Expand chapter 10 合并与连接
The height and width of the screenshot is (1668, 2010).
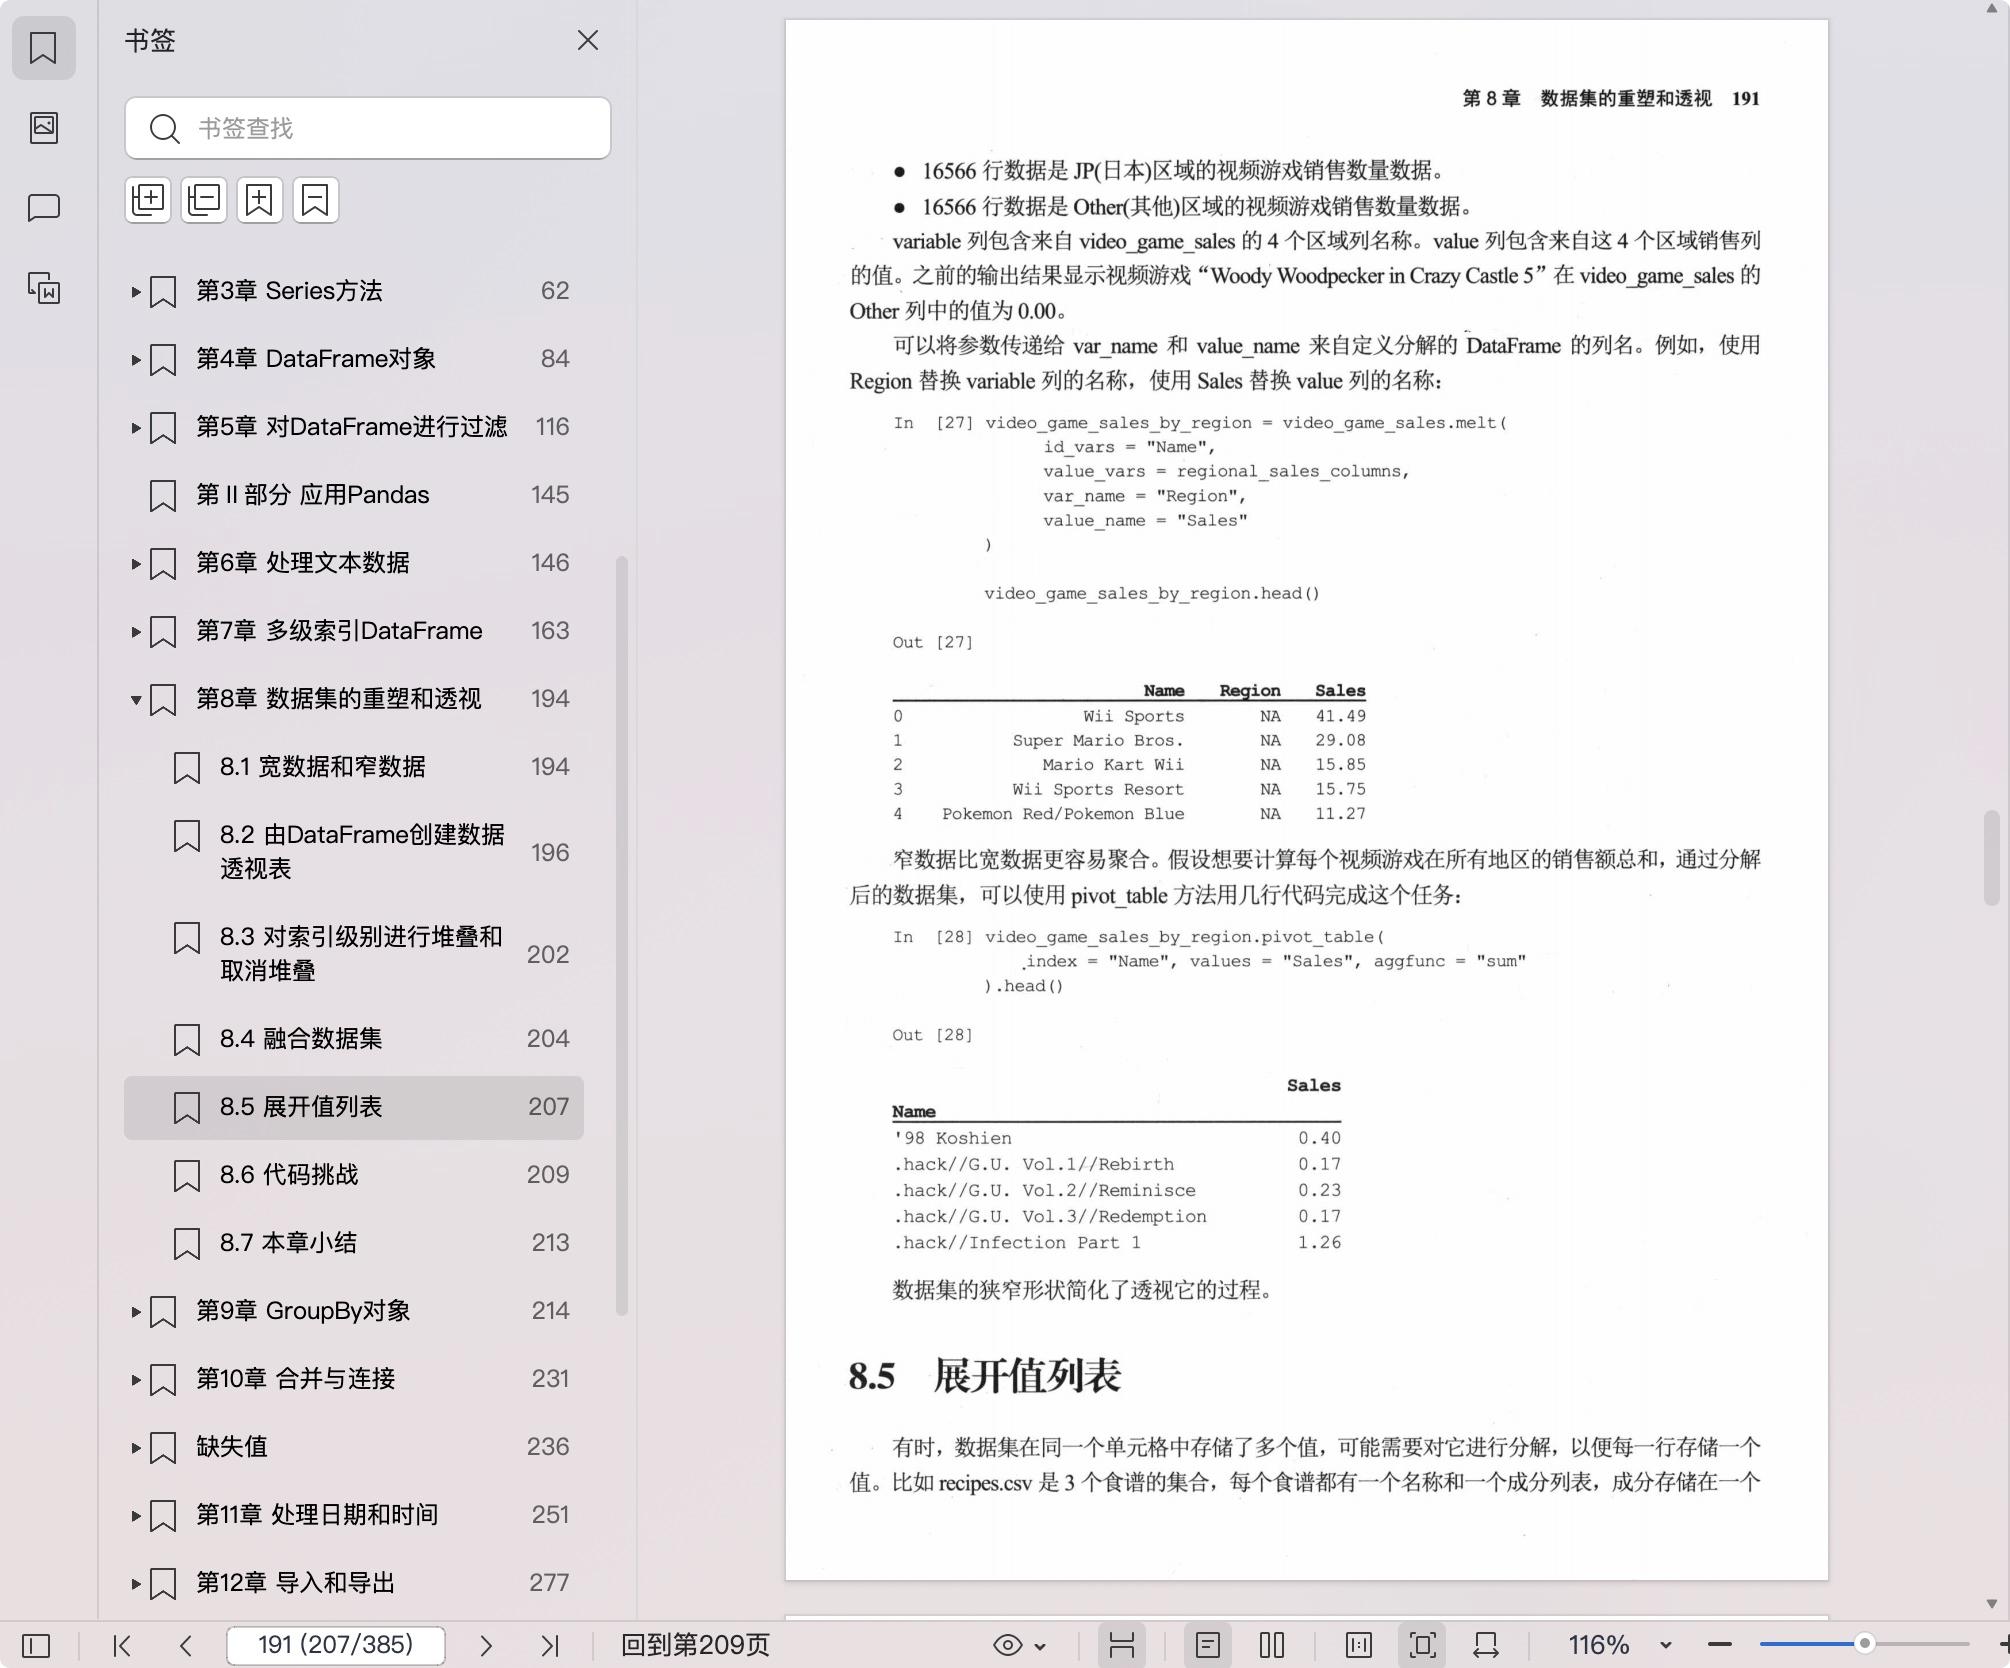point(136,1379)
